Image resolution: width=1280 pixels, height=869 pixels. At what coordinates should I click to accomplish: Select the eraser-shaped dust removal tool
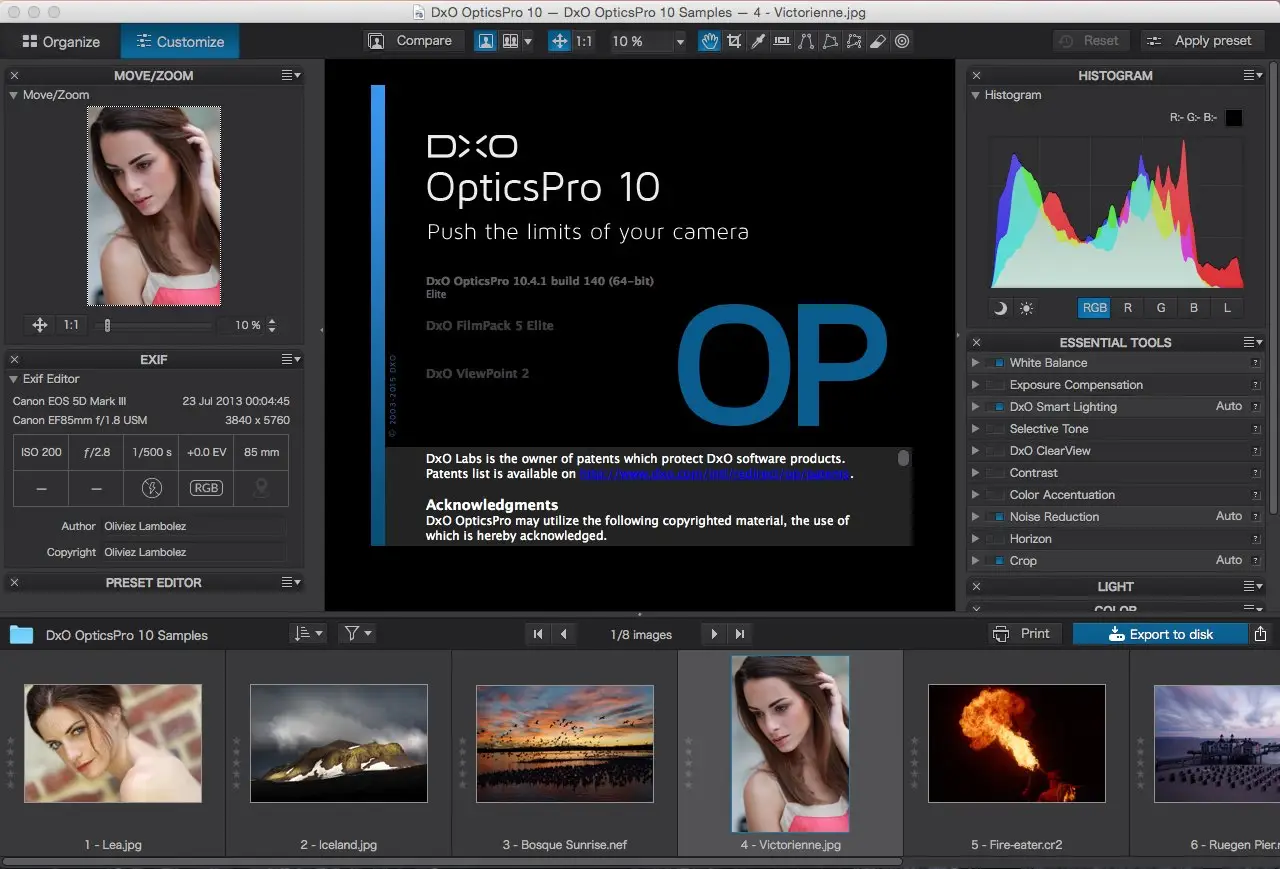[877, 42]
